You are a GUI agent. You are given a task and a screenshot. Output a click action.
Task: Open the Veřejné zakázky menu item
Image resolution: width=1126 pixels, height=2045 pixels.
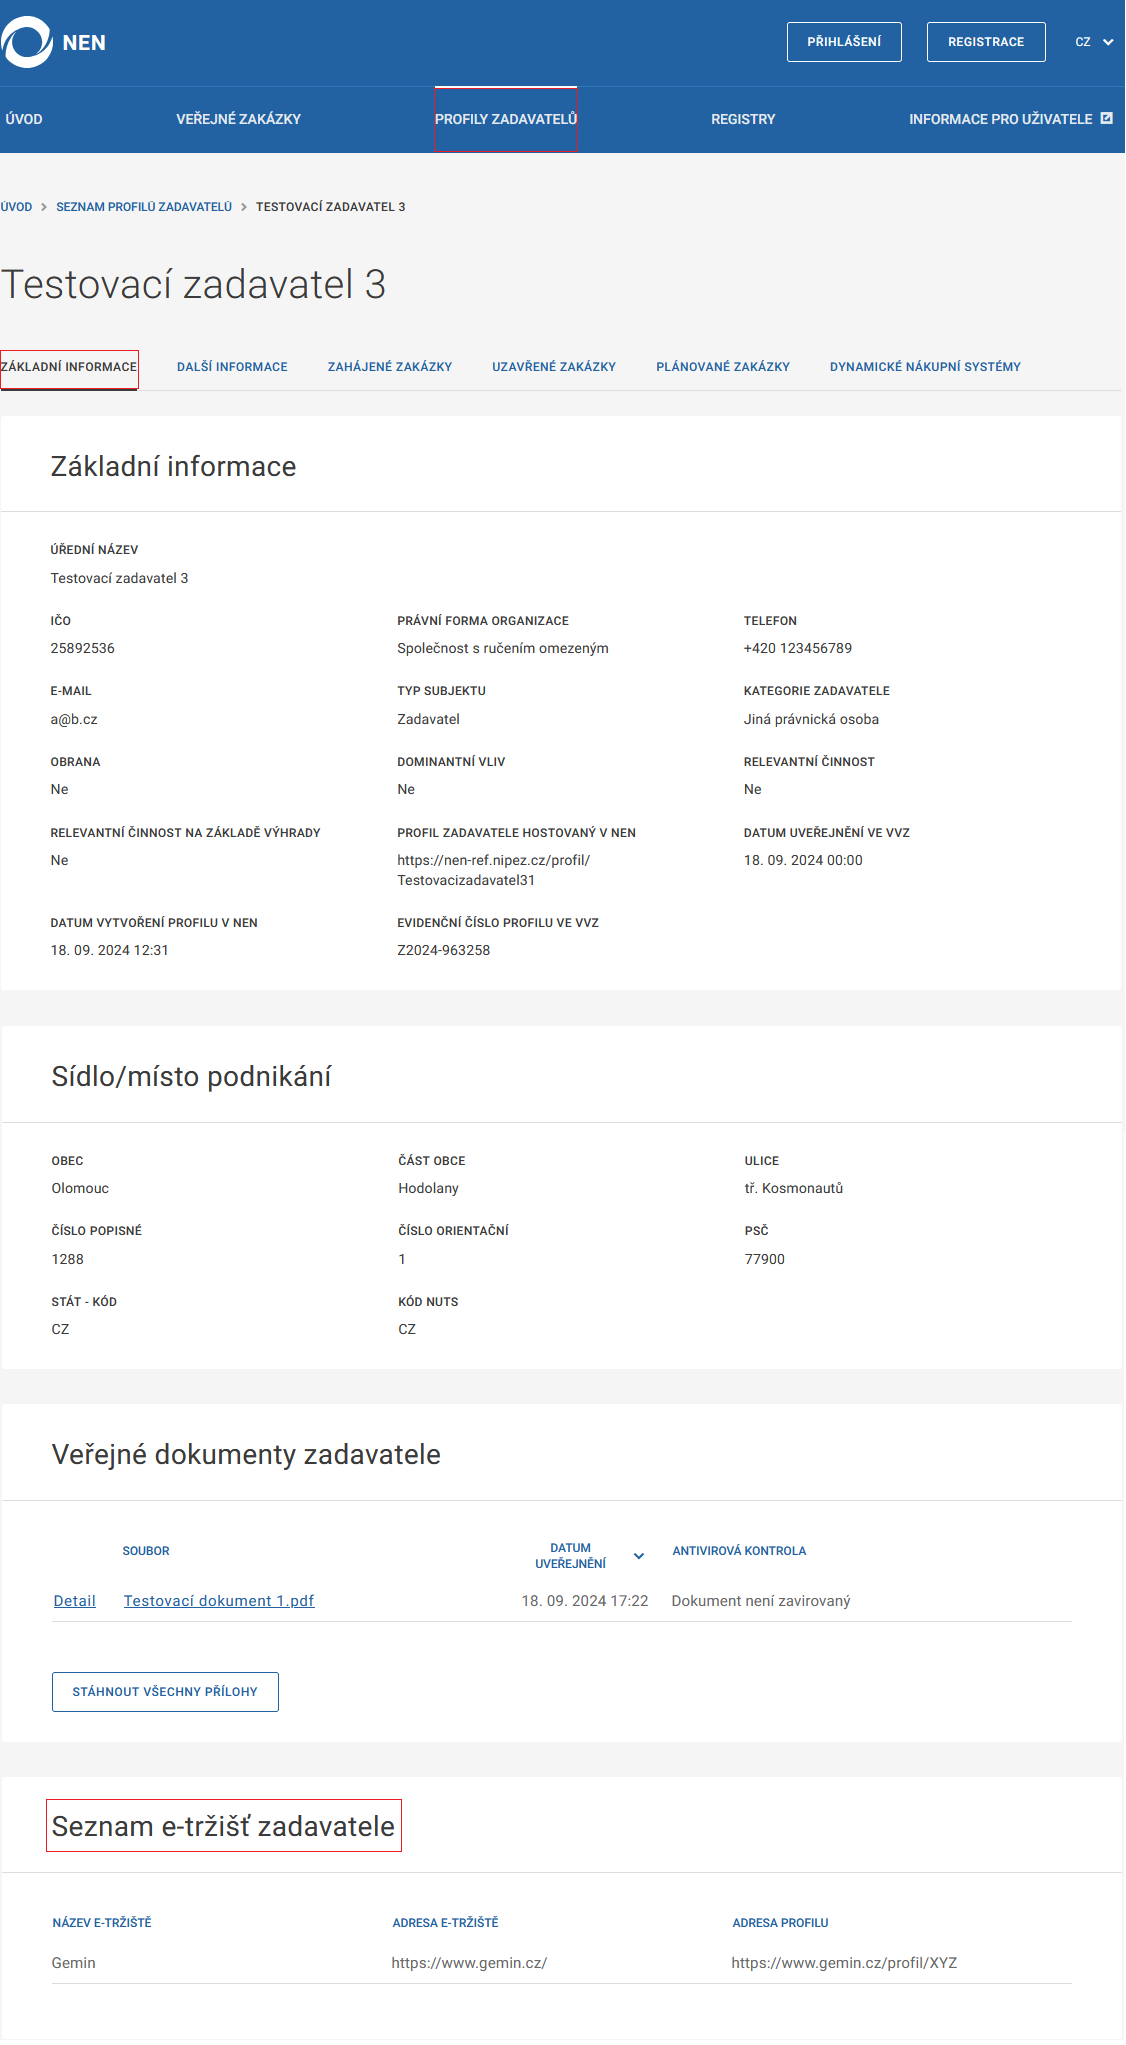tap(238, 119)
